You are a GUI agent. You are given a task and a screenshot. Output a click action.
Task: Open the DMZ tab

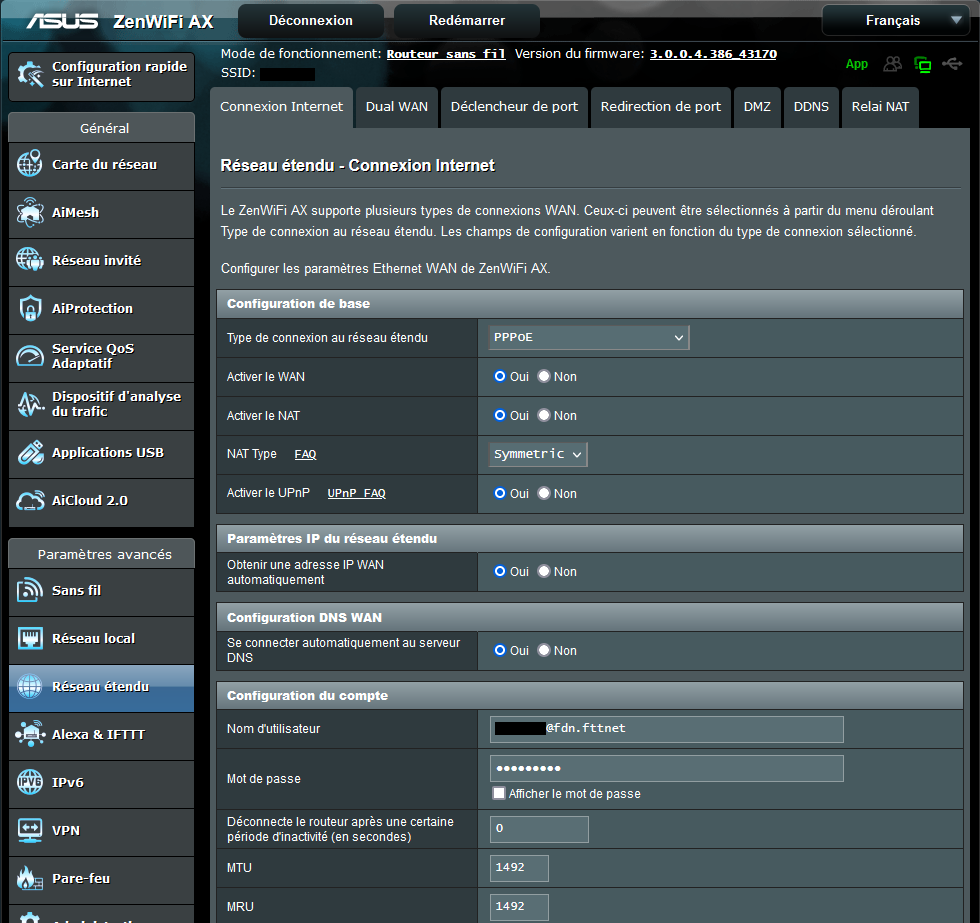pos(757,107)
